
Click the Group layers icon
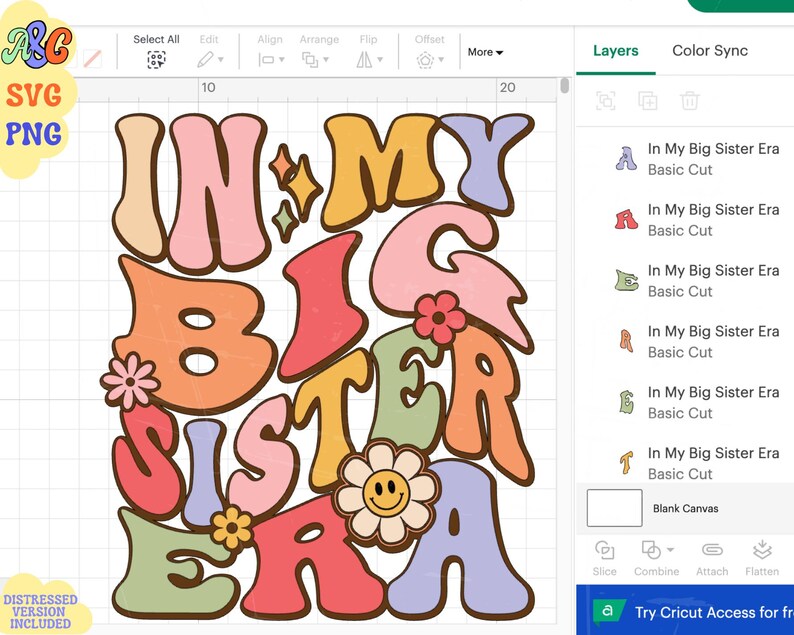(x=606, y=101)
